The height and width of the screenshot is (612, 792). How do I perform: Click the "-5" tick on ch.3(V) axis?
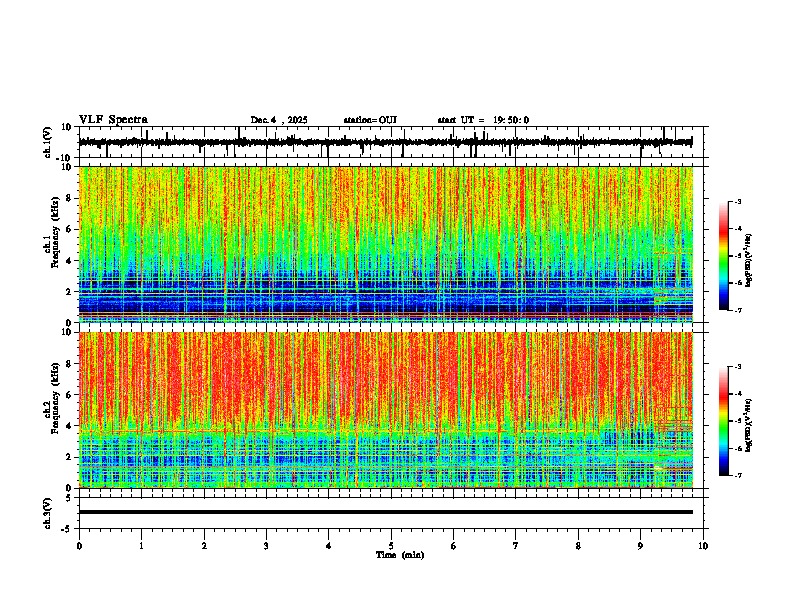[67, 529]
